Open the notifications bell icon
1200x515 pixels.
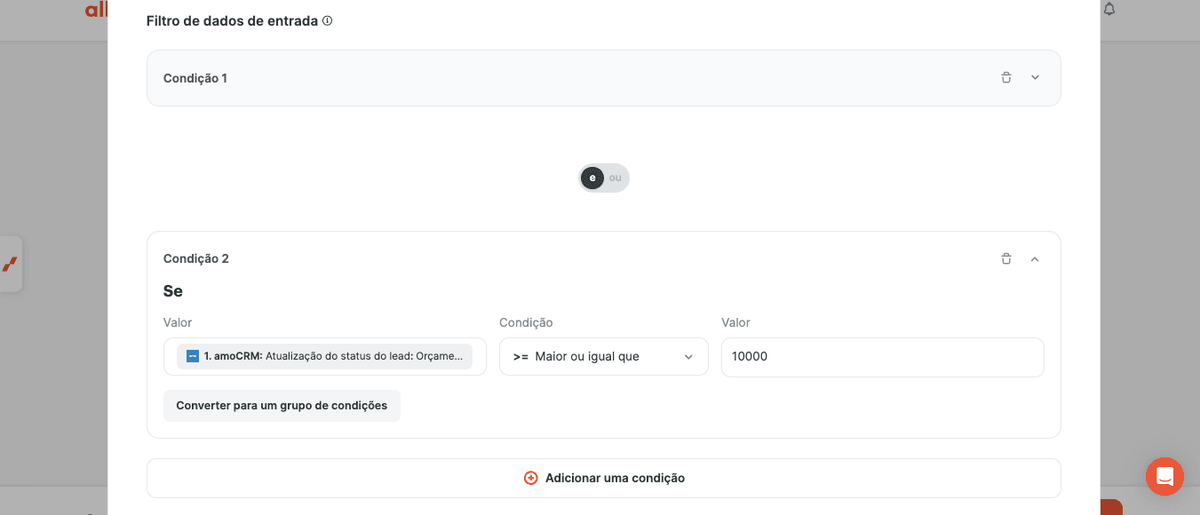(x=1109, y=9)
